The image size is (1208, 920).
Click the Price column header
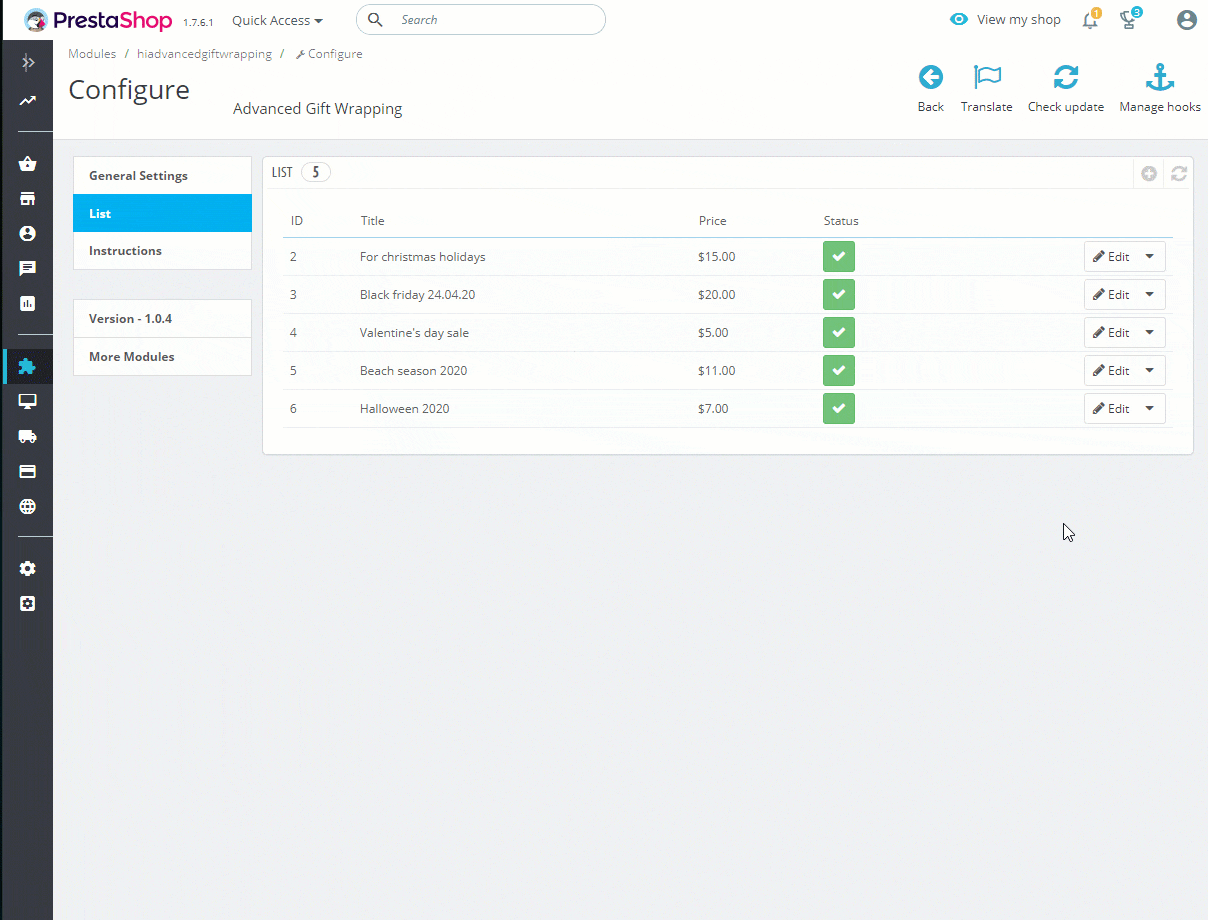click(x=712, y=221)
